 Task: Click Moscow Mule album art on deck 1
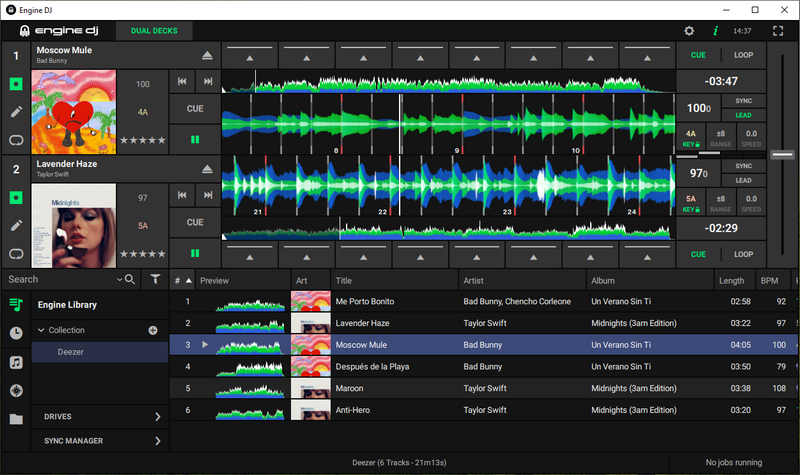coord(74,112)
